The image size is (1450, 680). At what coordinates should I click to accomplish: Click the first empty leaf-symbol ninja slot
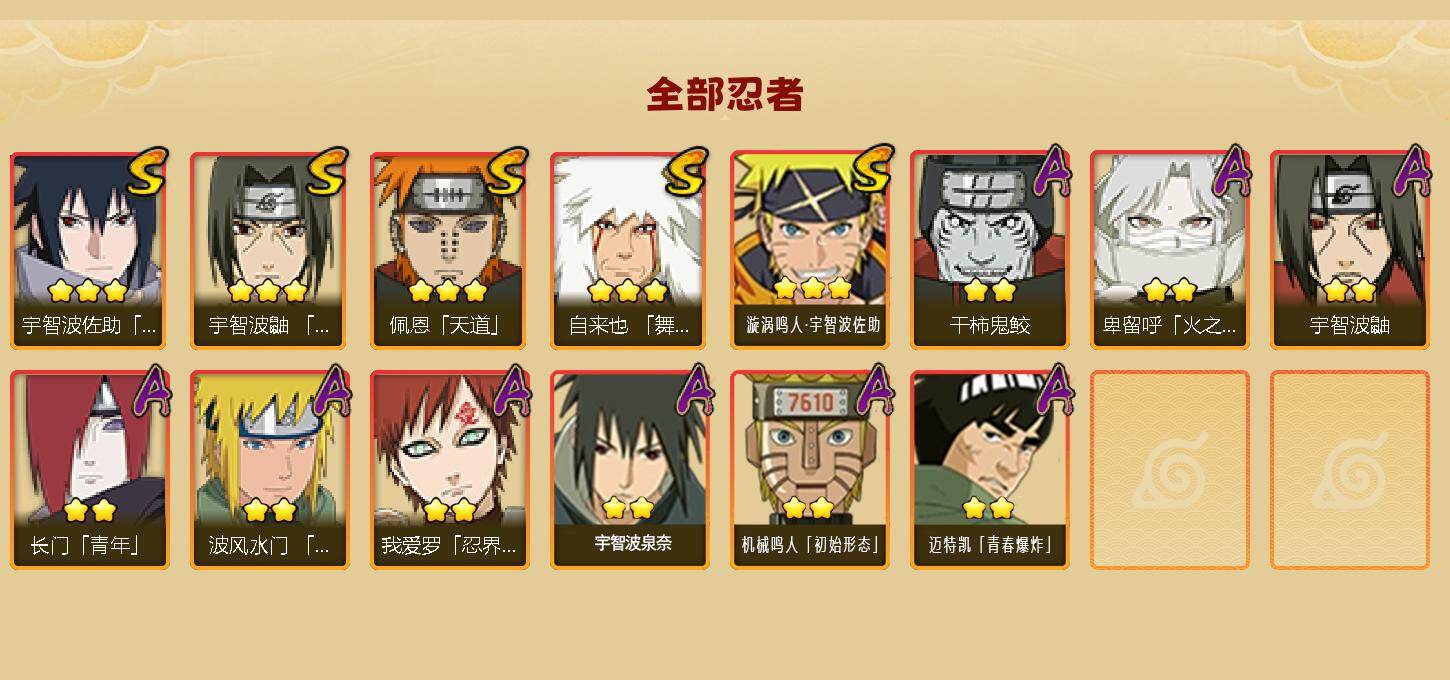(x=1169, y=470)
